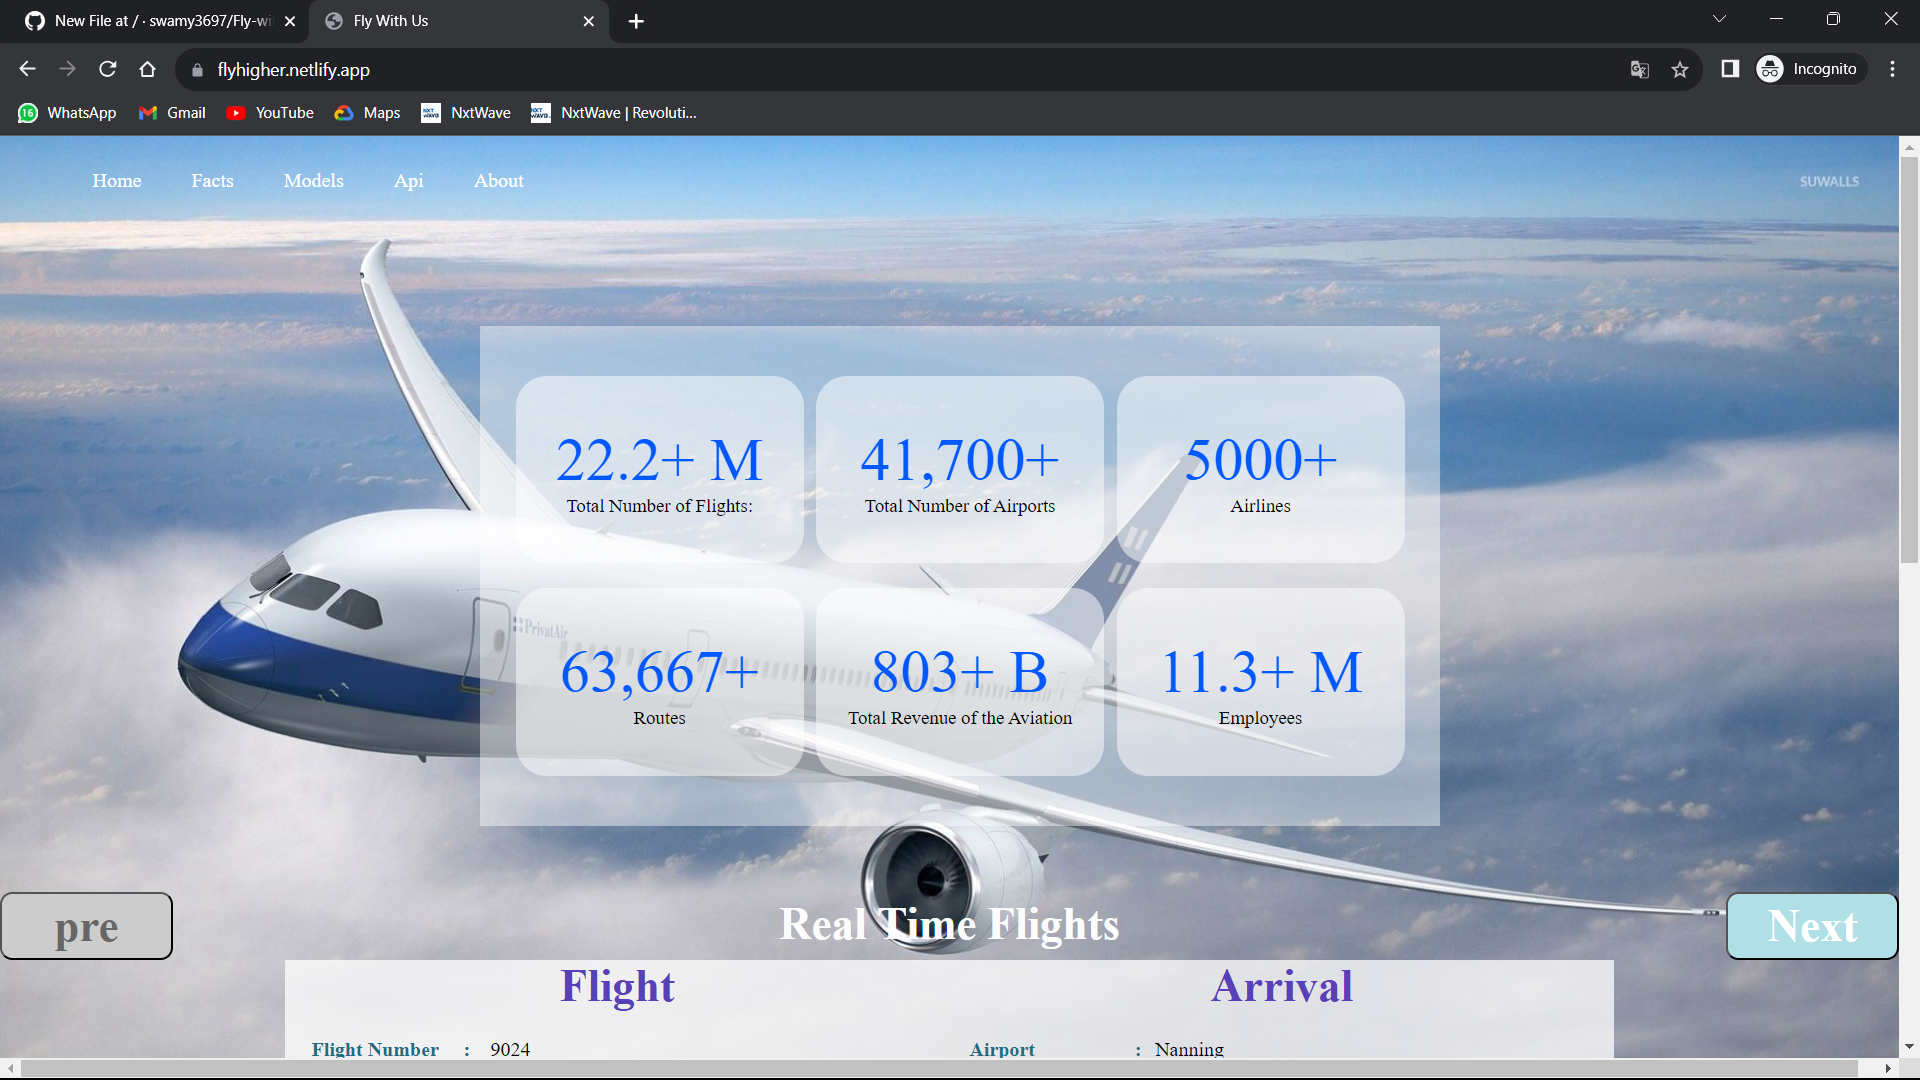
Task: Open the Facts nav link
Action: (x=212, y=181)
